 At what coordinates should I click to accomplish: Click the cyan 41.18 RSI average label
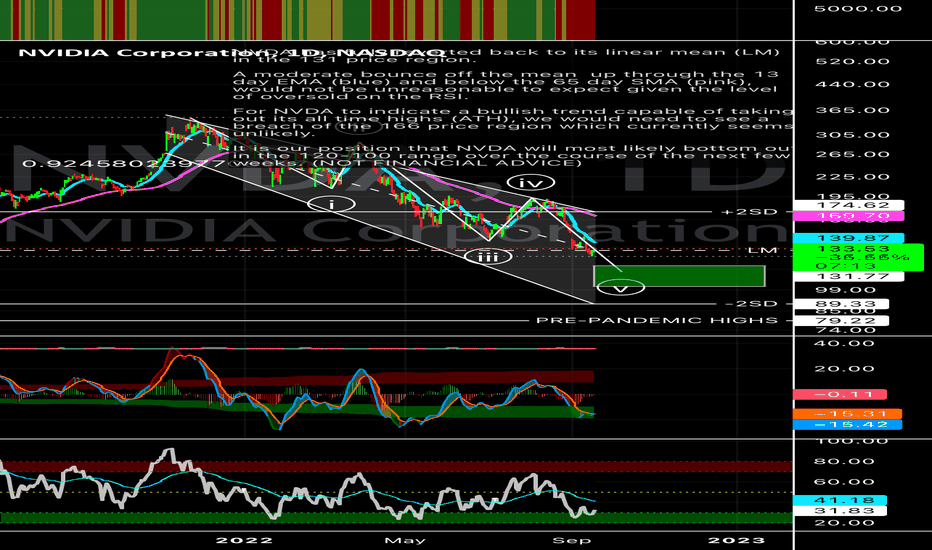point(840,501)
